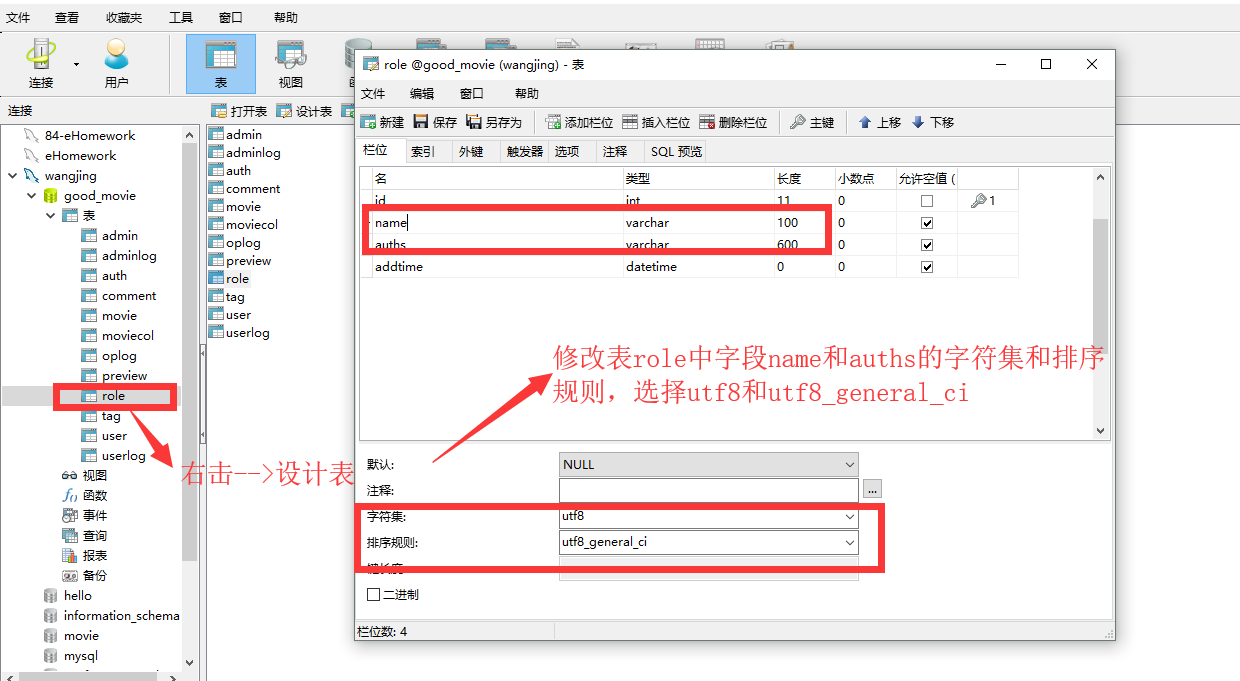
Task: Enable the 二进制 (Binary) checkbox
Action: (x=374, y=594)
